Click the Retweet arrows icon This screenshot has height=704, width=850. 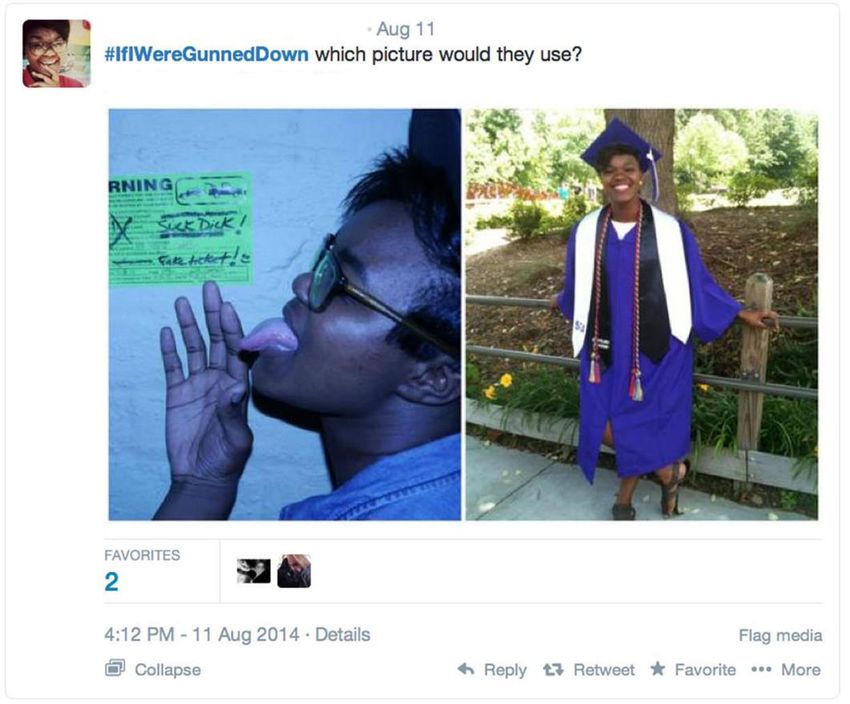click(x=553, y=670)
